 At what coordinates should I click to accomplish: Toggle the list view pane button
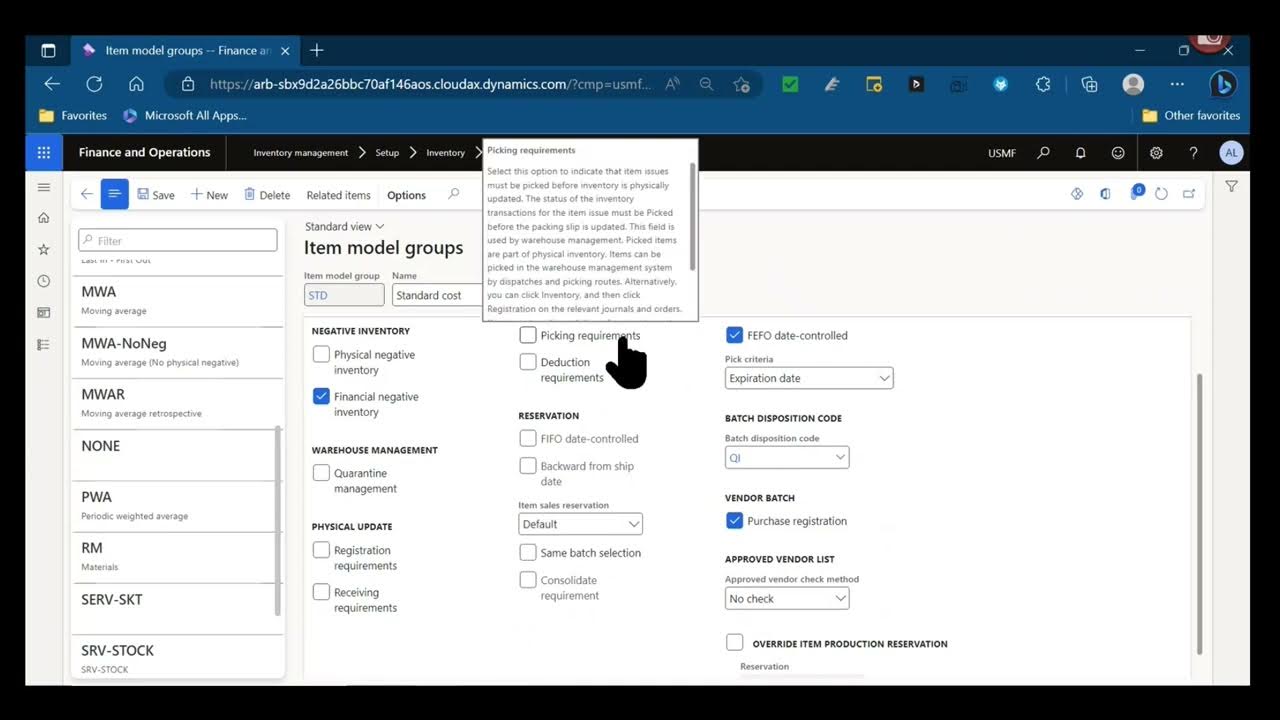114,194
